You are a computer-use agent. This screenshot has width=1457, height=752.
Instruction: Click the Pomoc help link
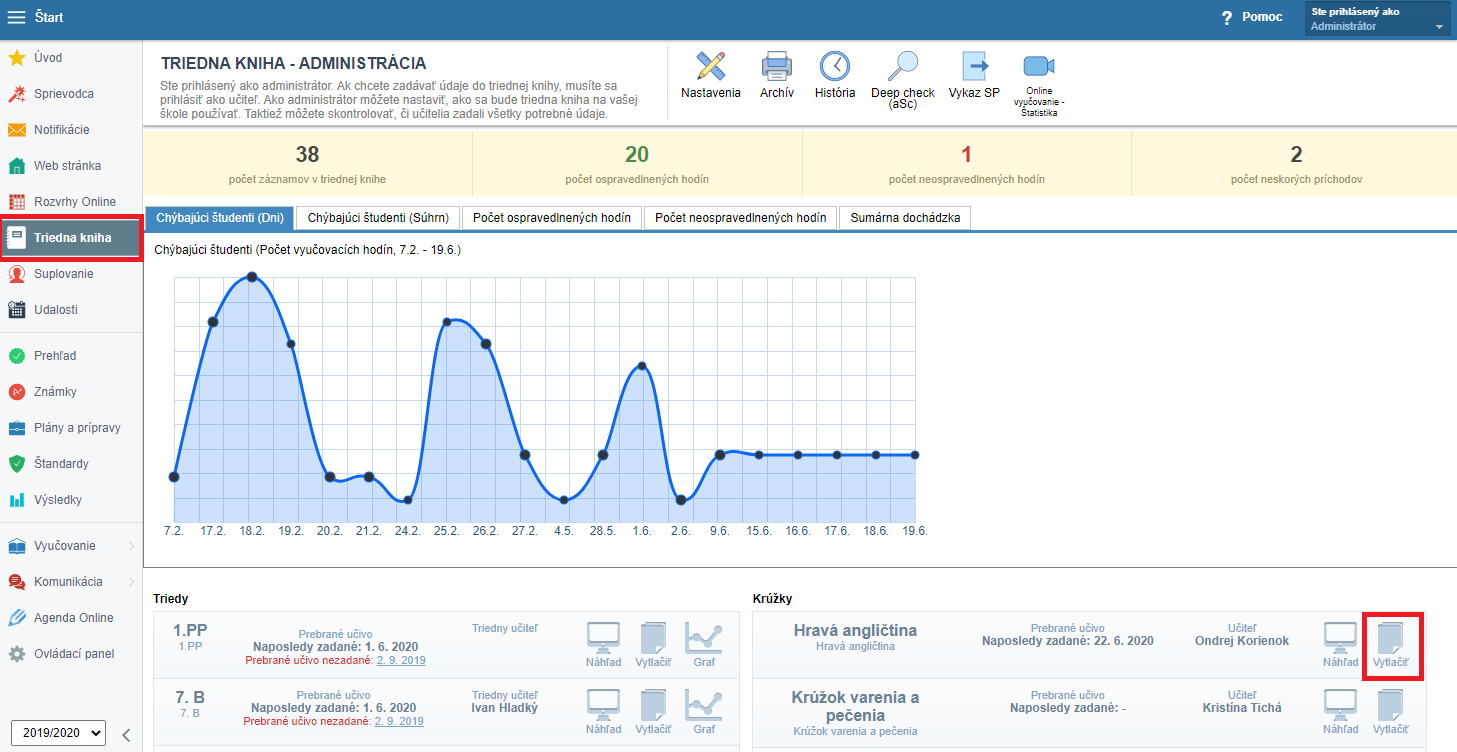tap(1262, 17)
